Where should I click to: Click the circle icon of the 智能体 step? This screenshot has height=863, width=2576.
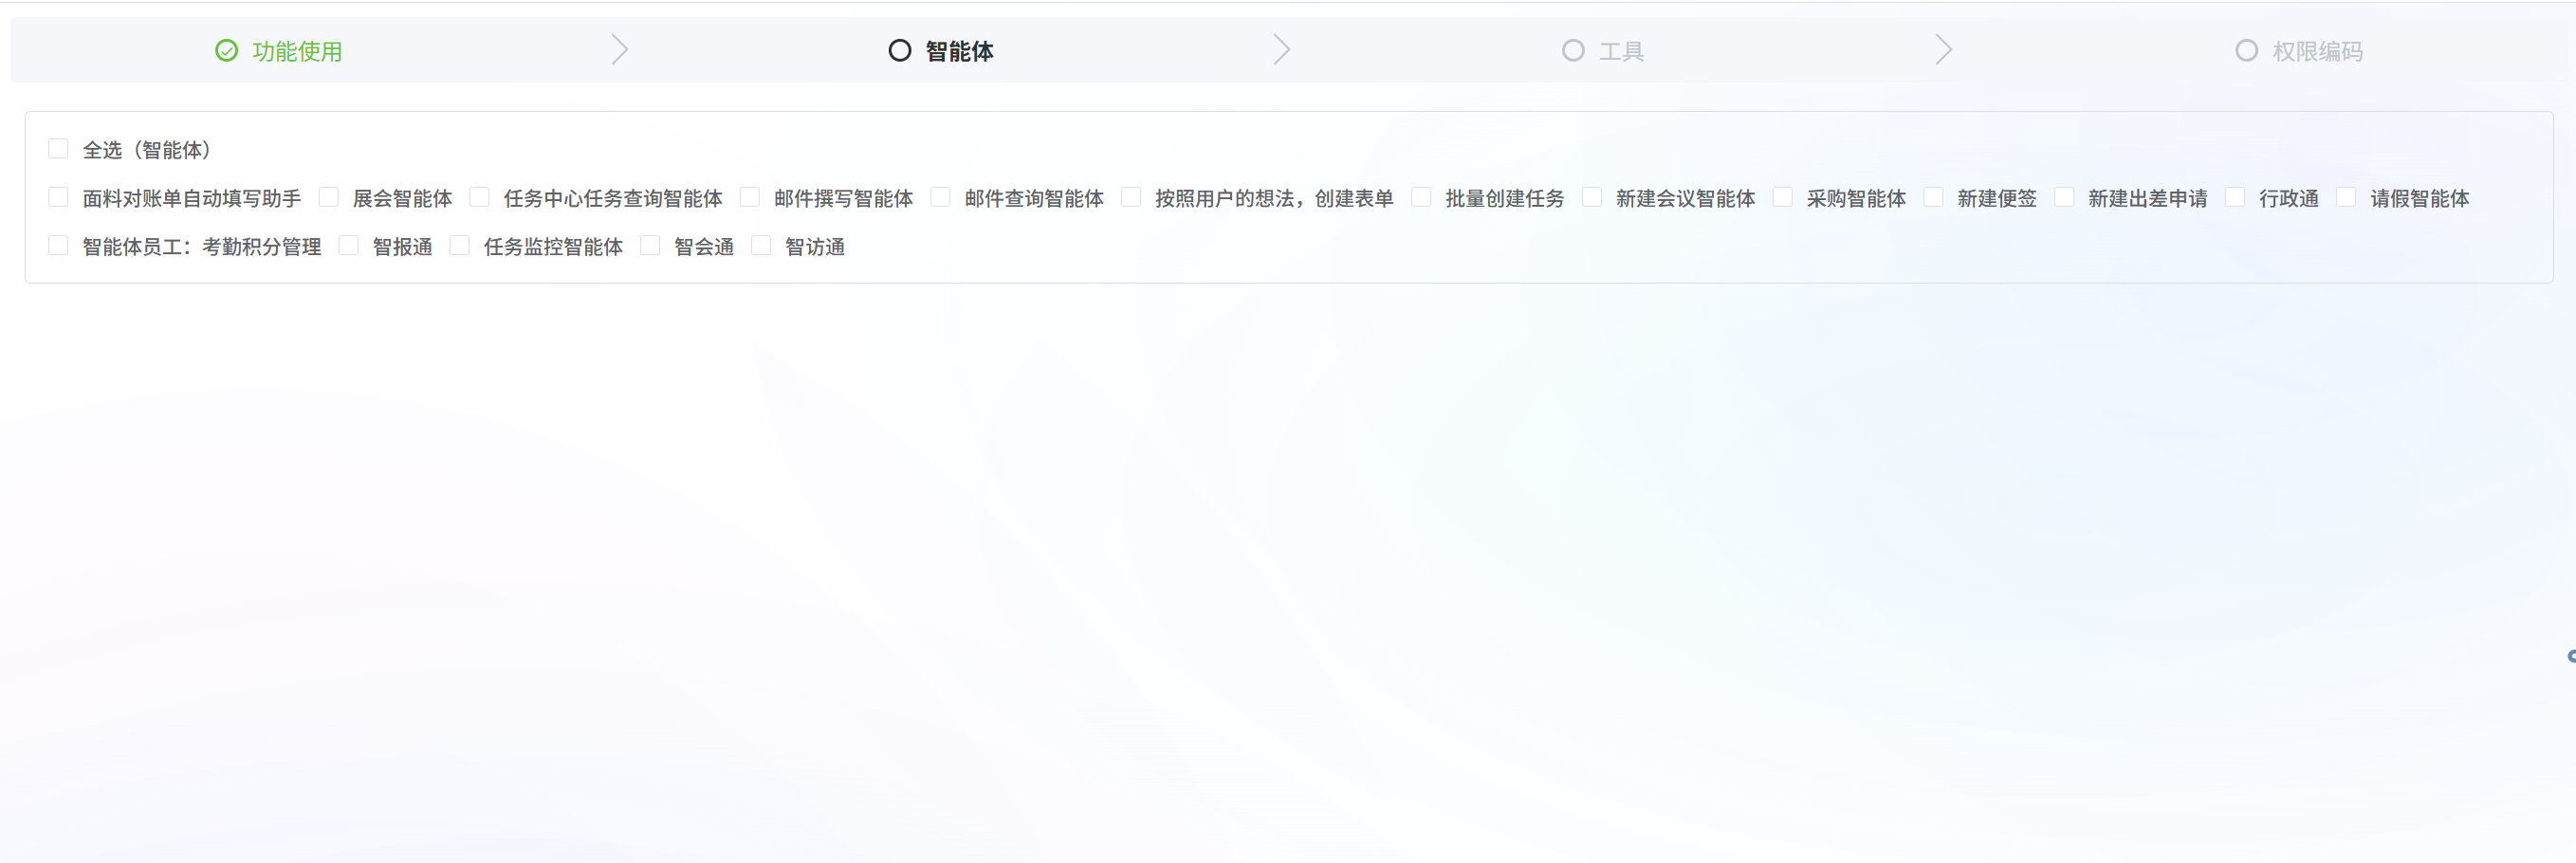(x=900, y=50)
